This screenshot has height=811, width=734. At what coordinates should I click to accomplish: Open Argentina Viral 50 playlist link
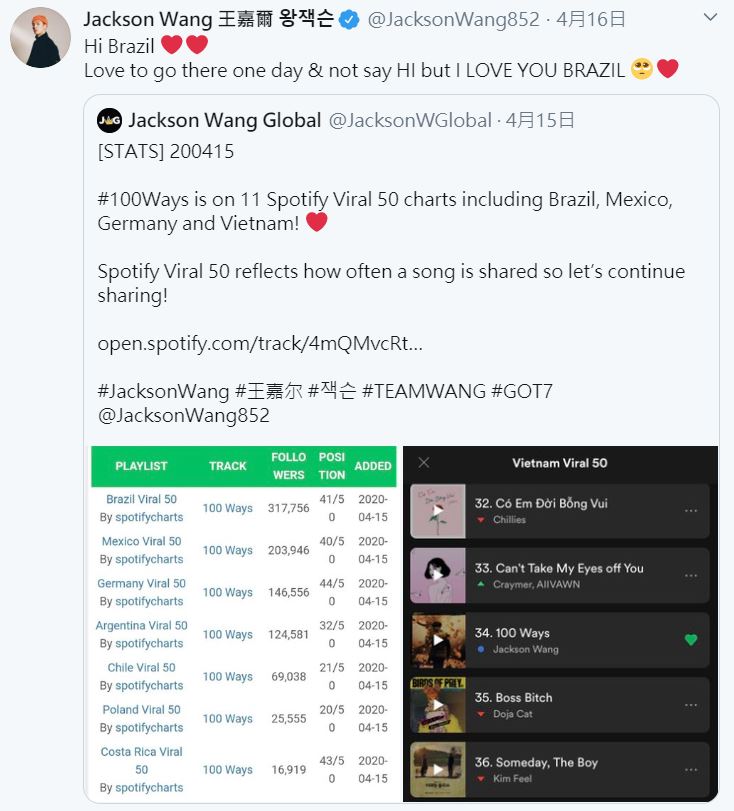click(141, 625)
